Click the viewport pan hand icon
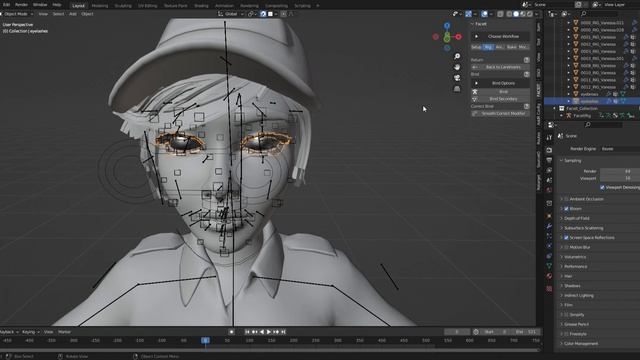 457,67
